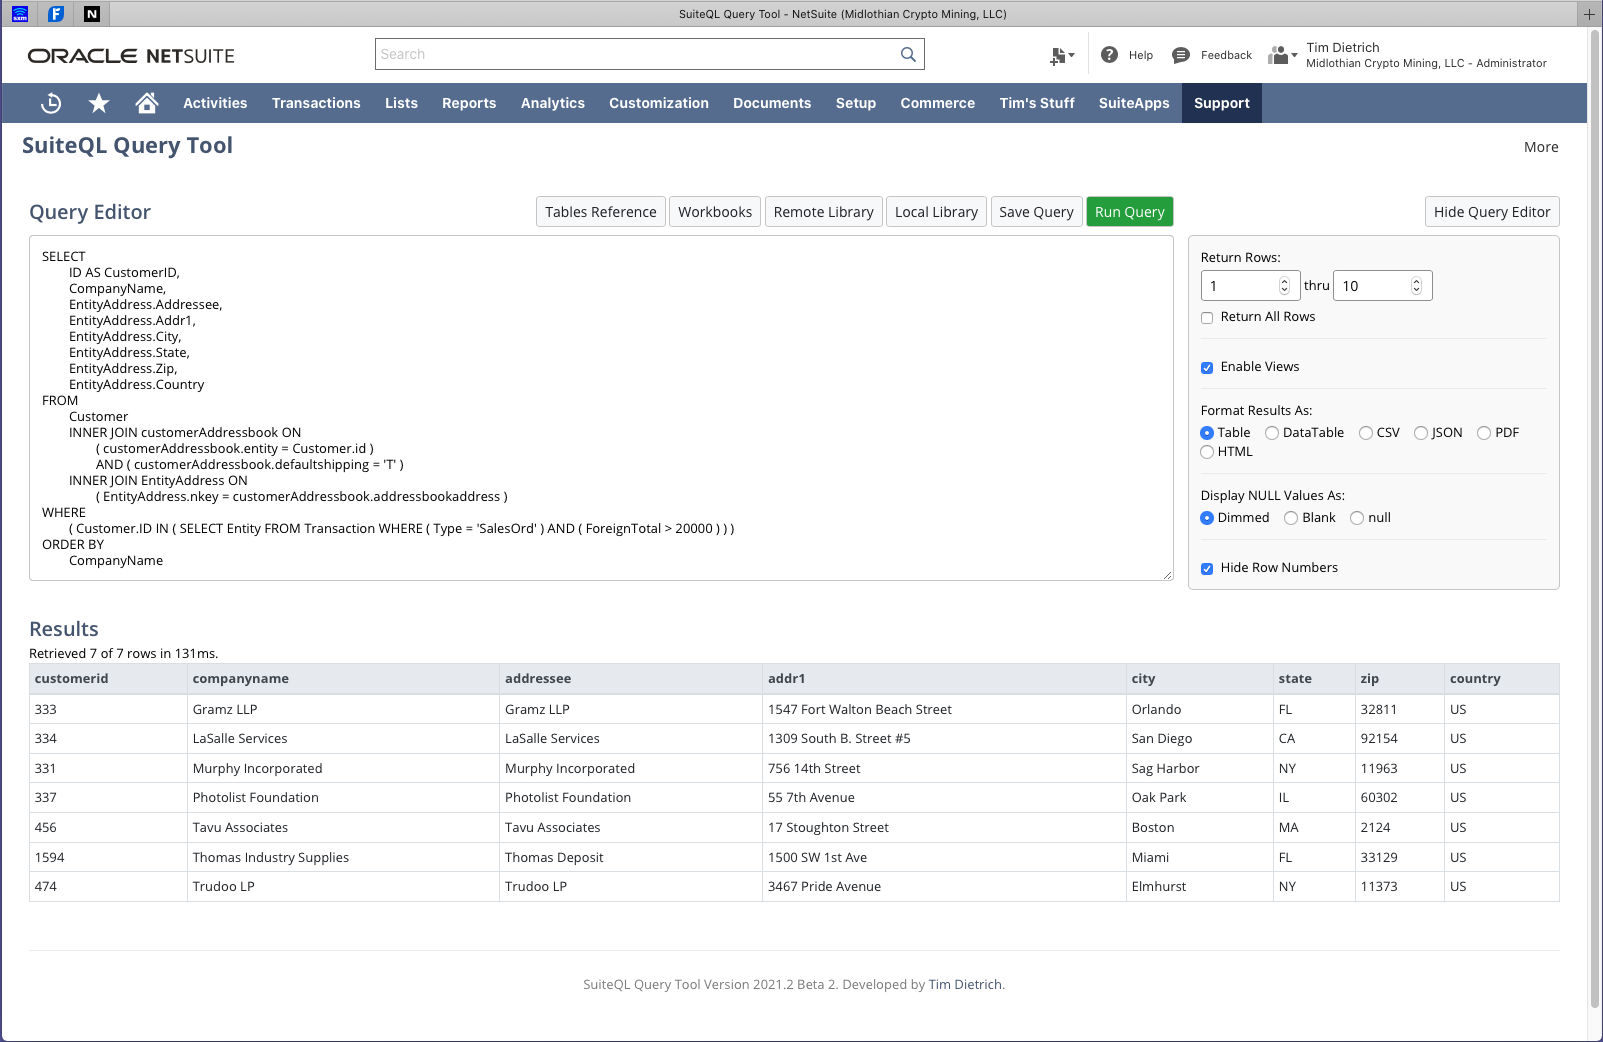Open the Support menu

pos(1222,103)
